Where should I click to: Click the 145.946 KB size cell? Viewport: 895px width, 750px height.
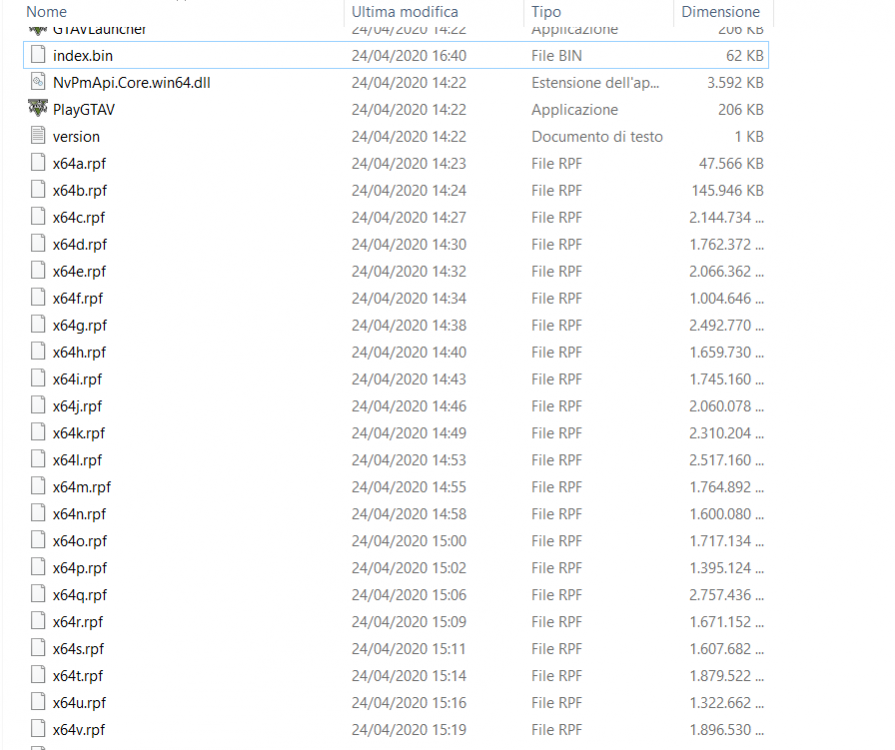tap(728, 190)
